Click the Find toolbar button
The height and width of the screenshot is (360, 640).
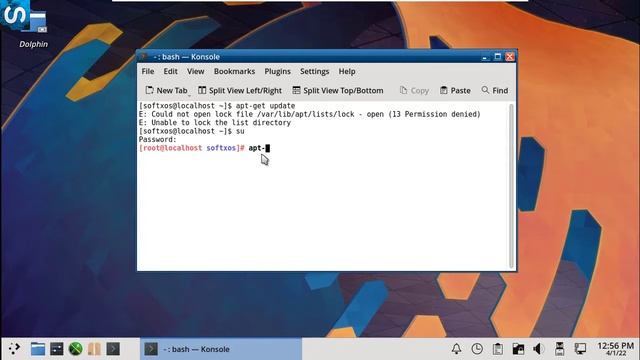click(x=495, y=90)
